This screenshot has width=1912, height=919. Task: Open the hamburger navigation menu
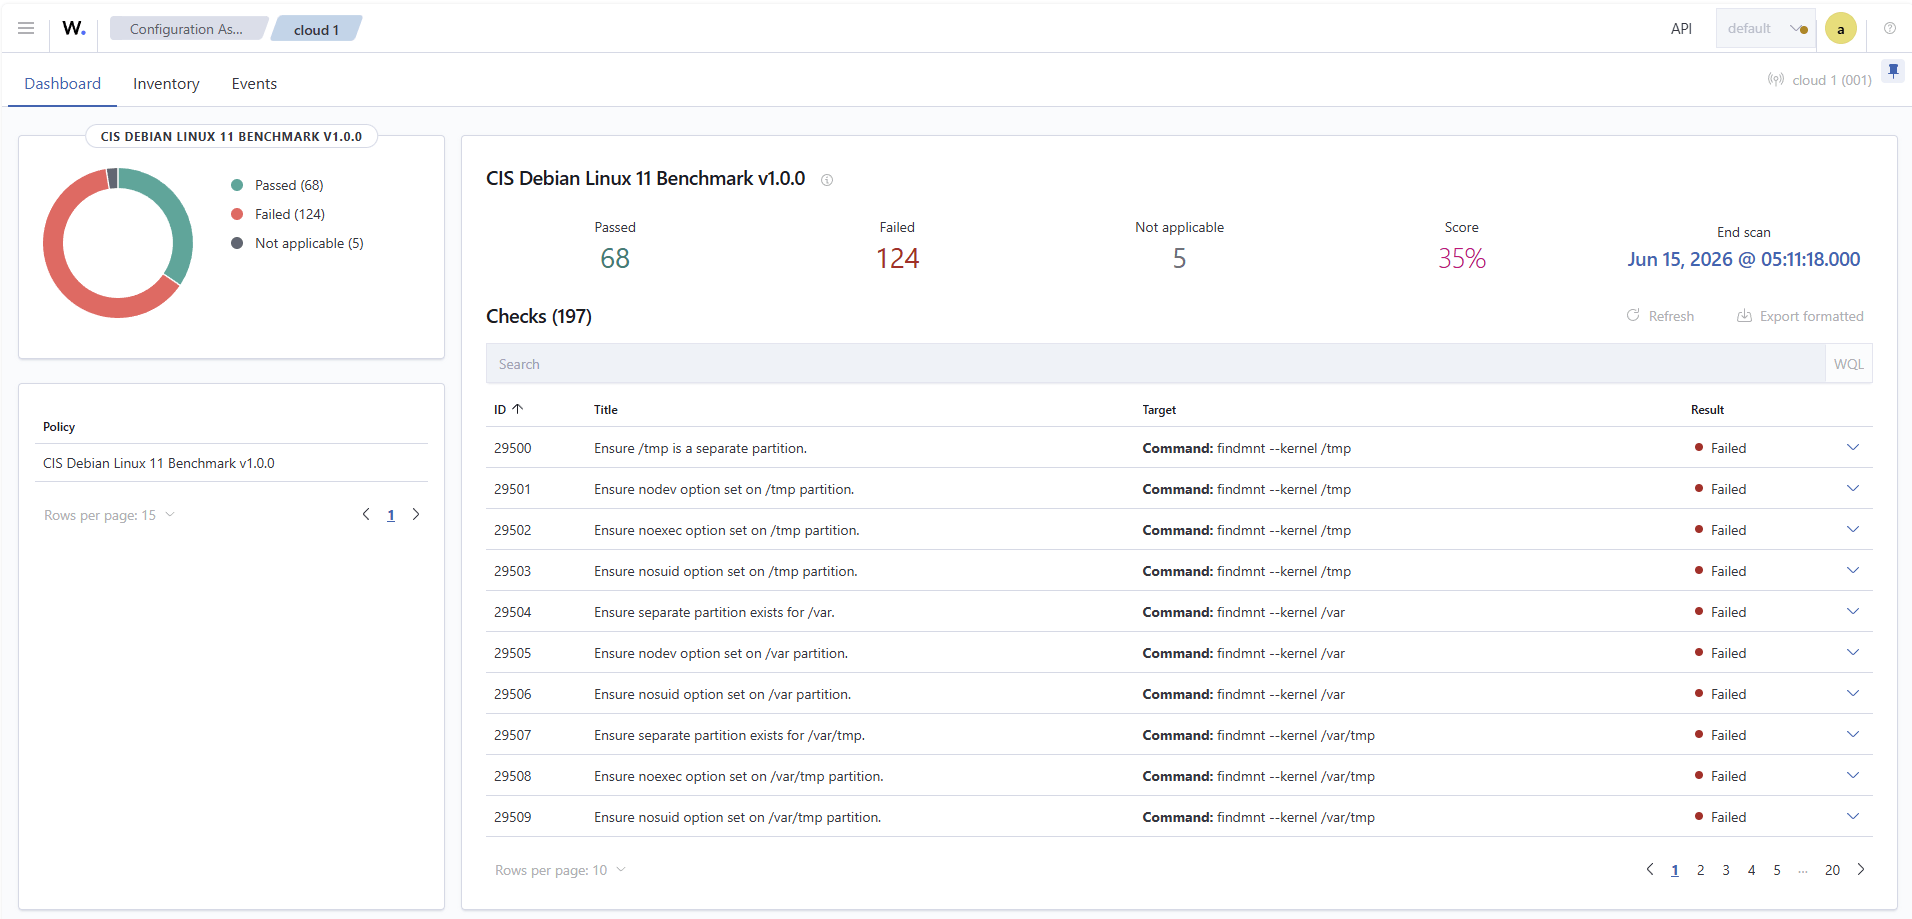click(26, 28)
